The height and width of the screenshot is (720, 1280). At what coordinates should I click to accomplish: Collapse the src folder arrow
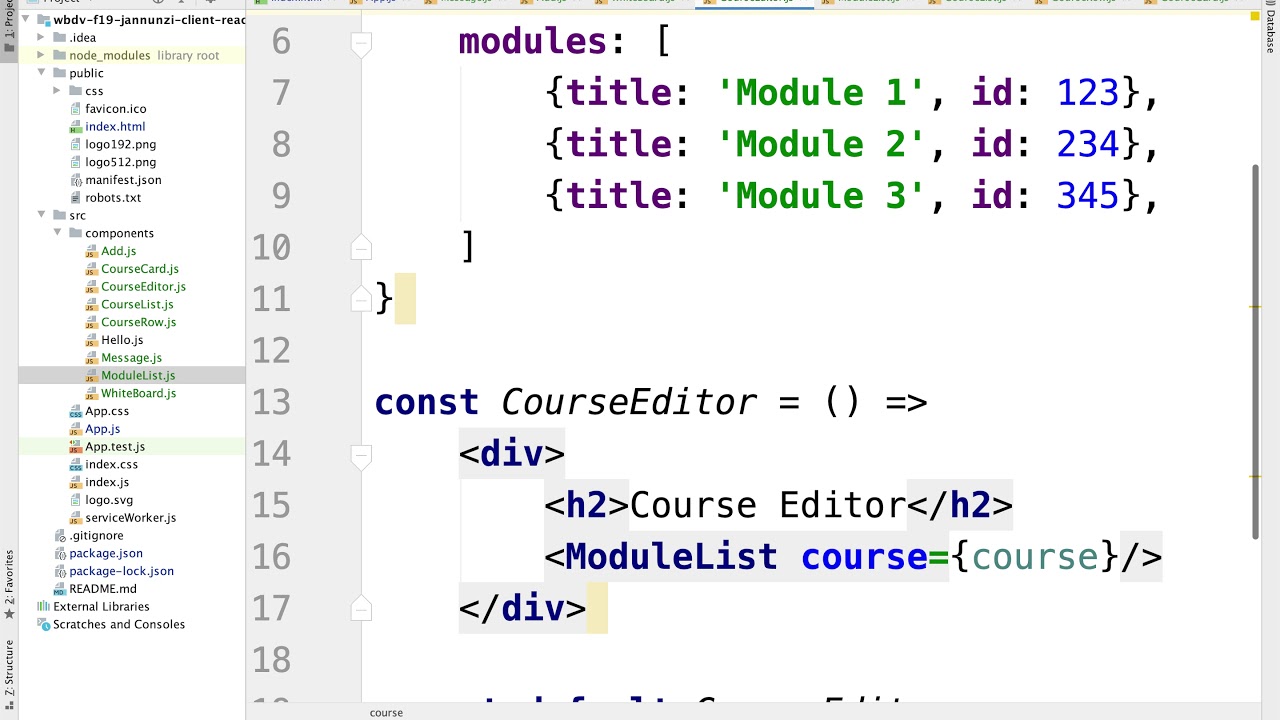pos(42,215)
